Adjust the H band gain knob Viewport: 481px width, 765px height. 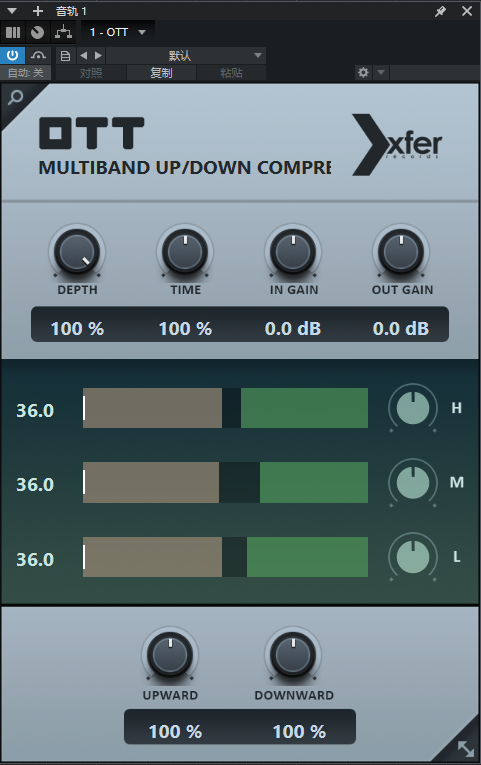[413, 408]
